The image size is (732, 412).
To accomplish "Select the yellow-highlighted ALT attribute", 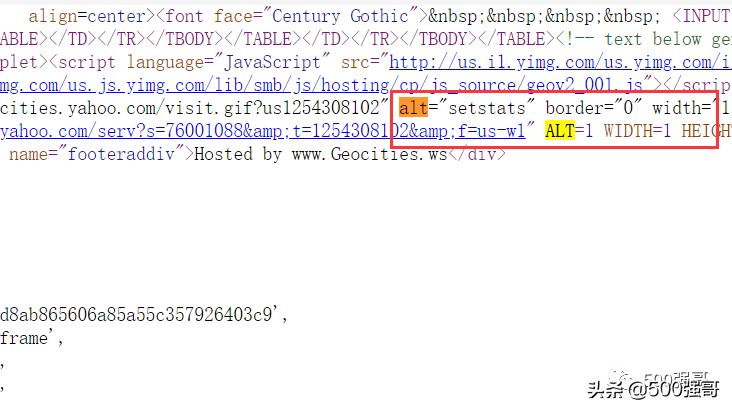I will coord(560,131).
